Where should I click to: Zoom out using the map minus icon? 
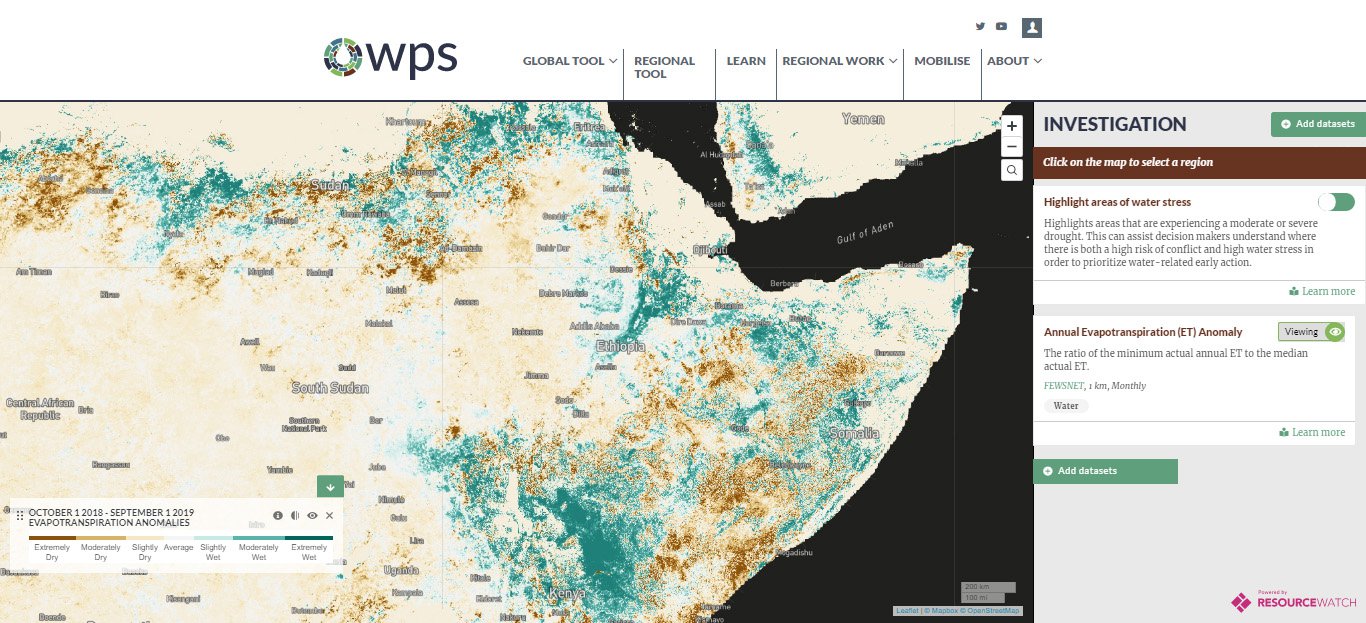click(1011, 146)
